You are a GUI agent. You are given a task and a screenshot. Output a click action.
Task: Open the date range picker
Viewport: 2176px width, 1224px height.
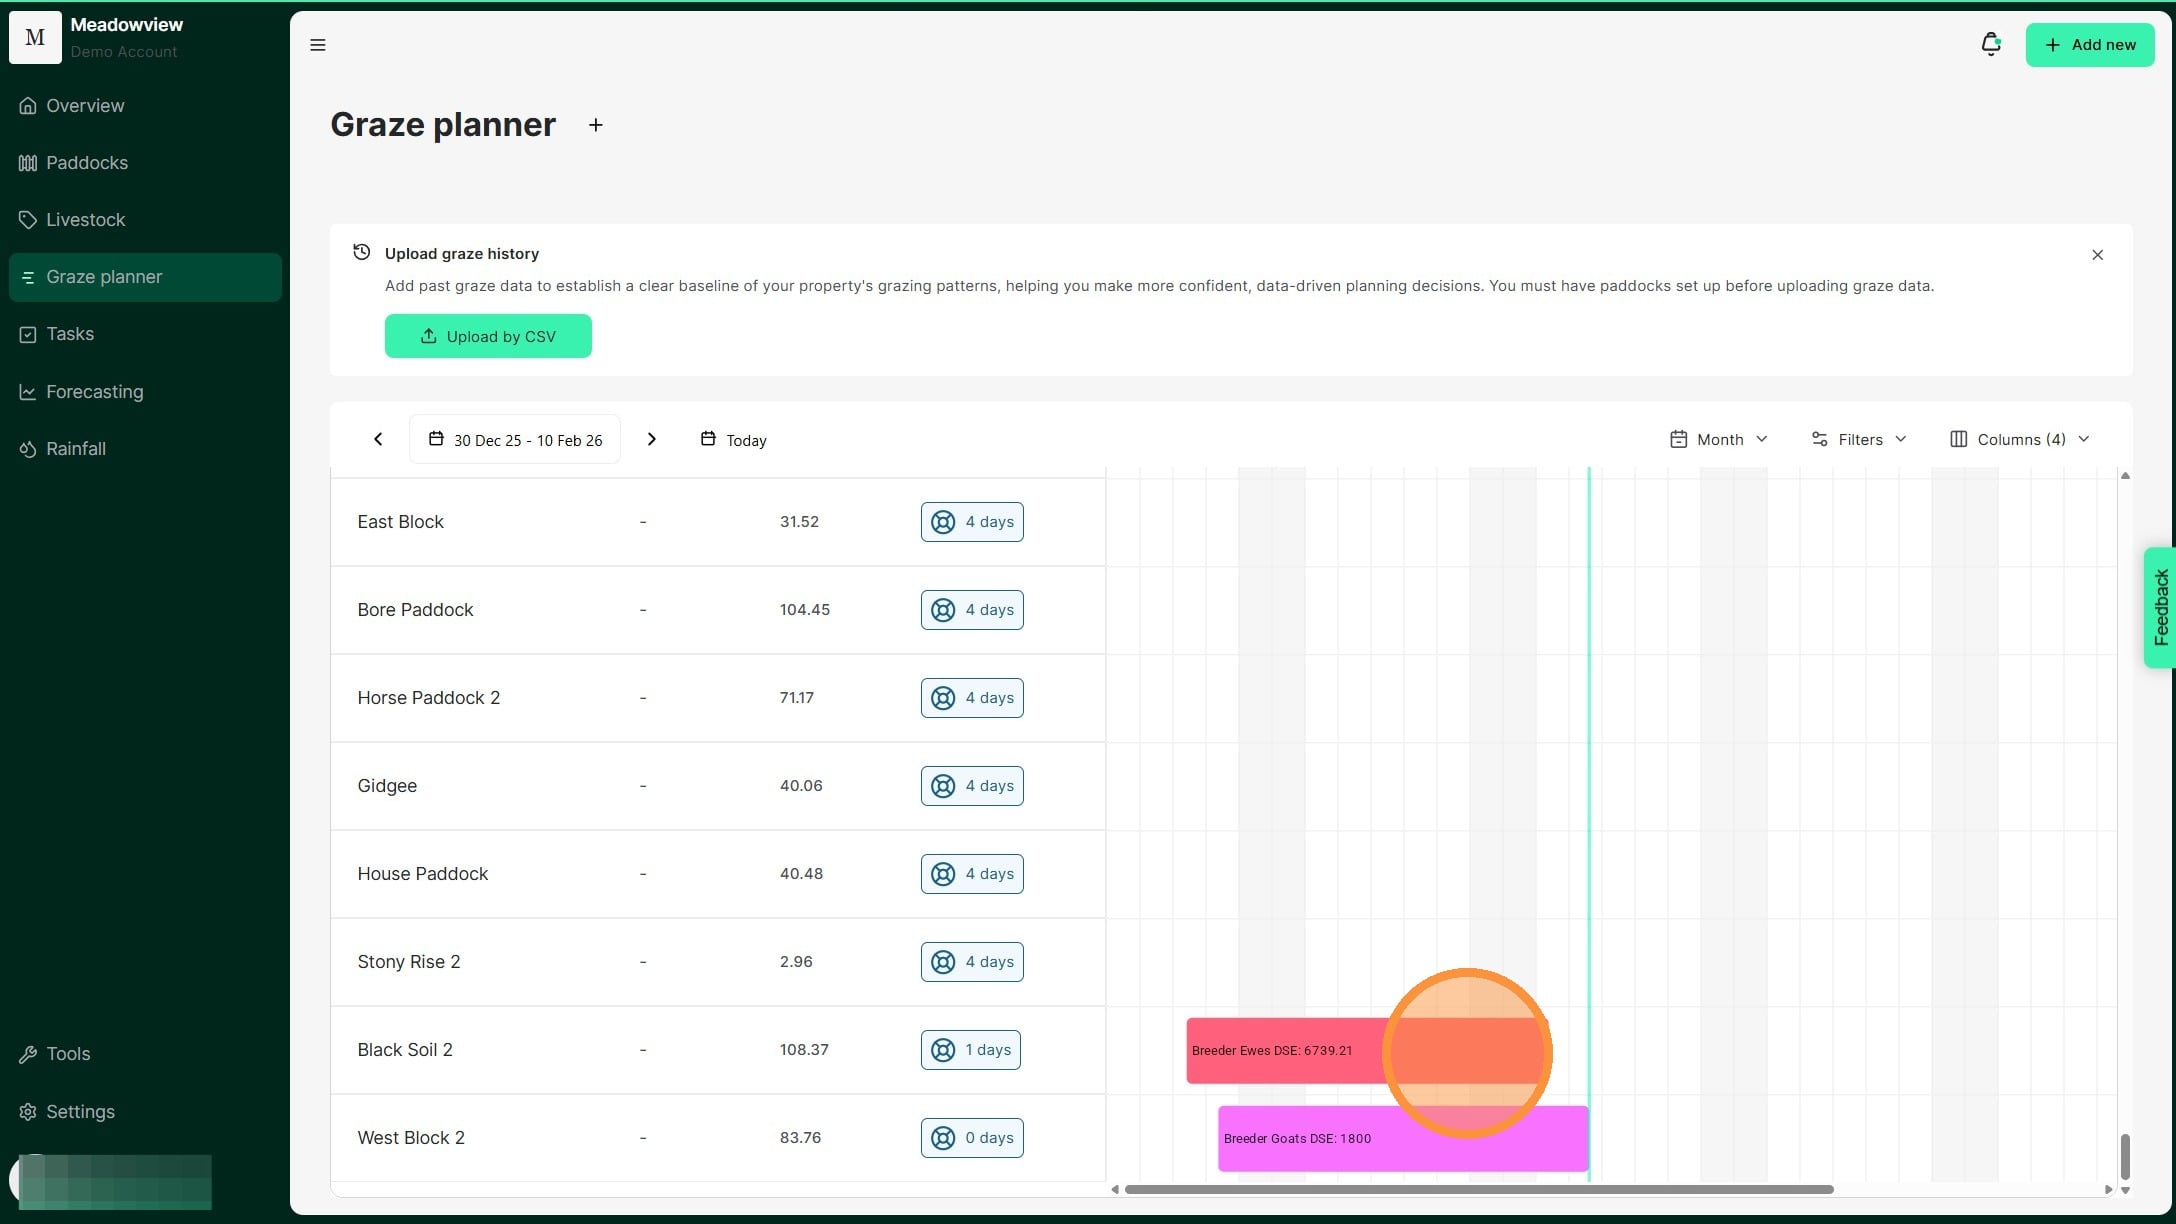tap(515, 440)
